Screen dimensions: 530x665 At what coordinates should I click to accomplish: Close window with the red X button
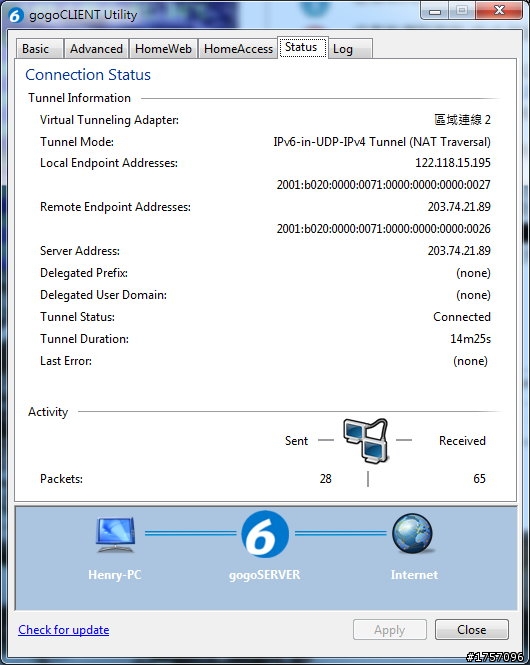pyautogui.click(x=499, y=10)
